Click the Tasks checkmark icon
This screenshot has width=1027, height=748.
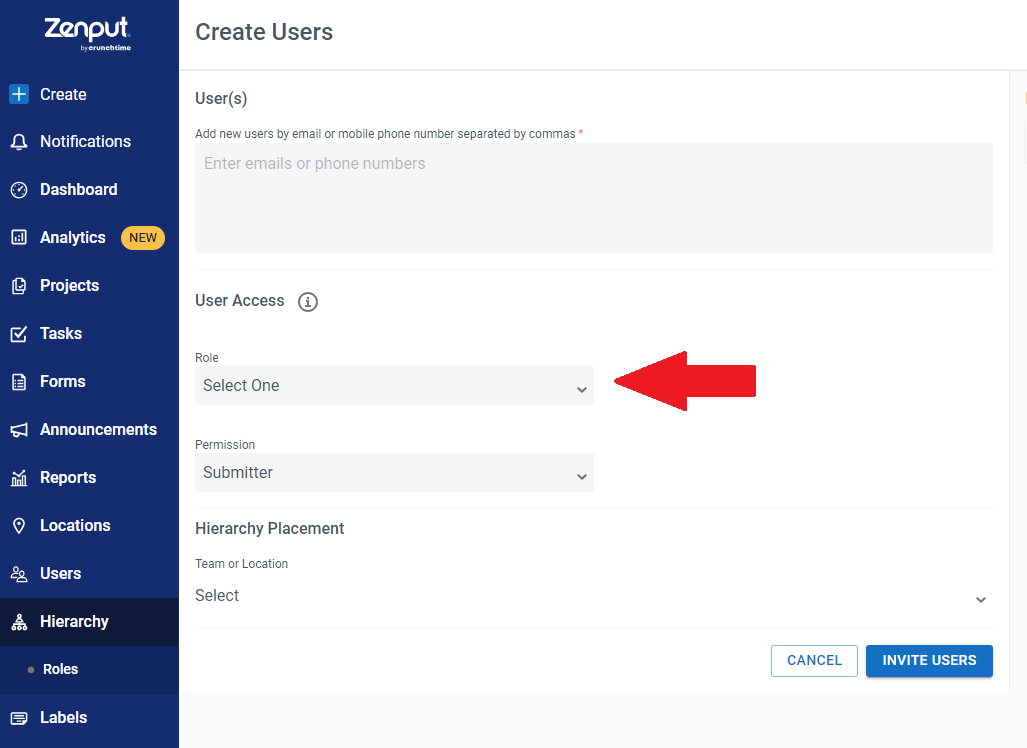click(19, 334)
